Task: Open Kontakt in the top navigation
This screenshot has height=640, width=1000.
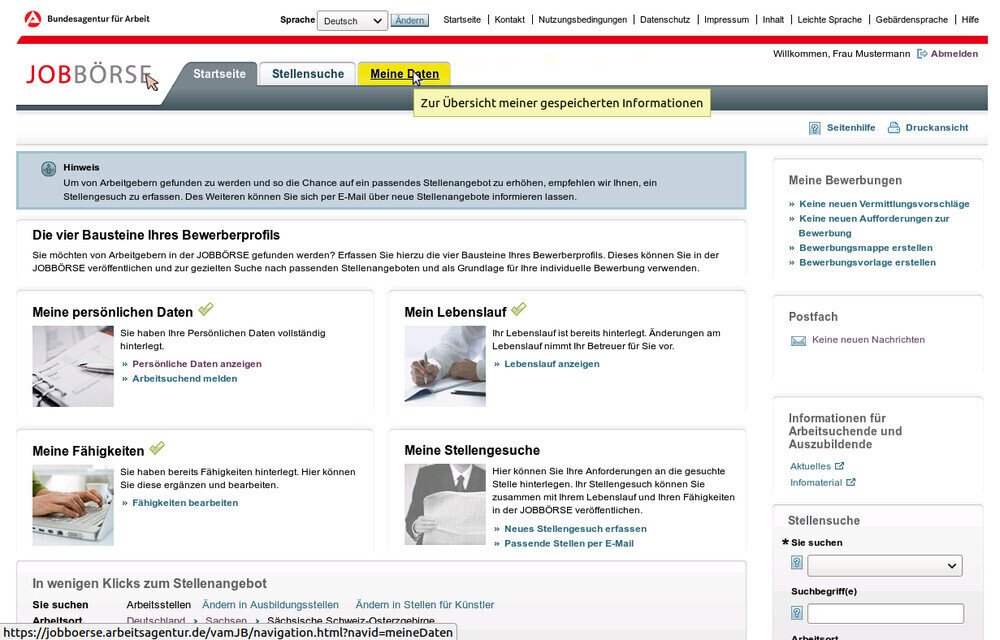Action: [510, 20]
